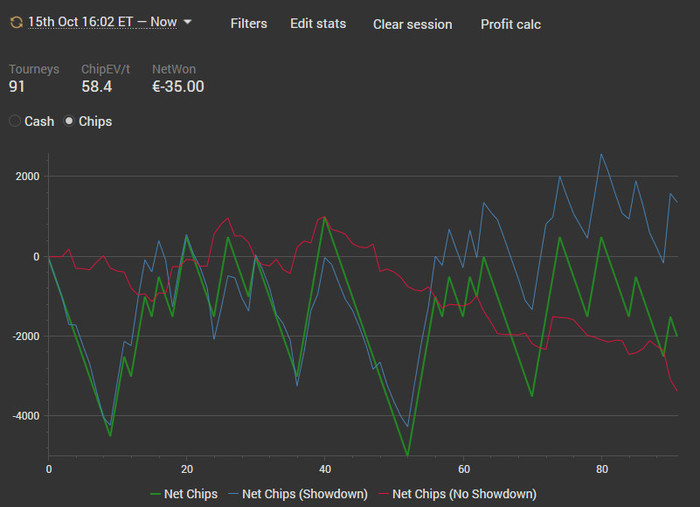Click the x-axis tick labeled 40

coord(325,470)
